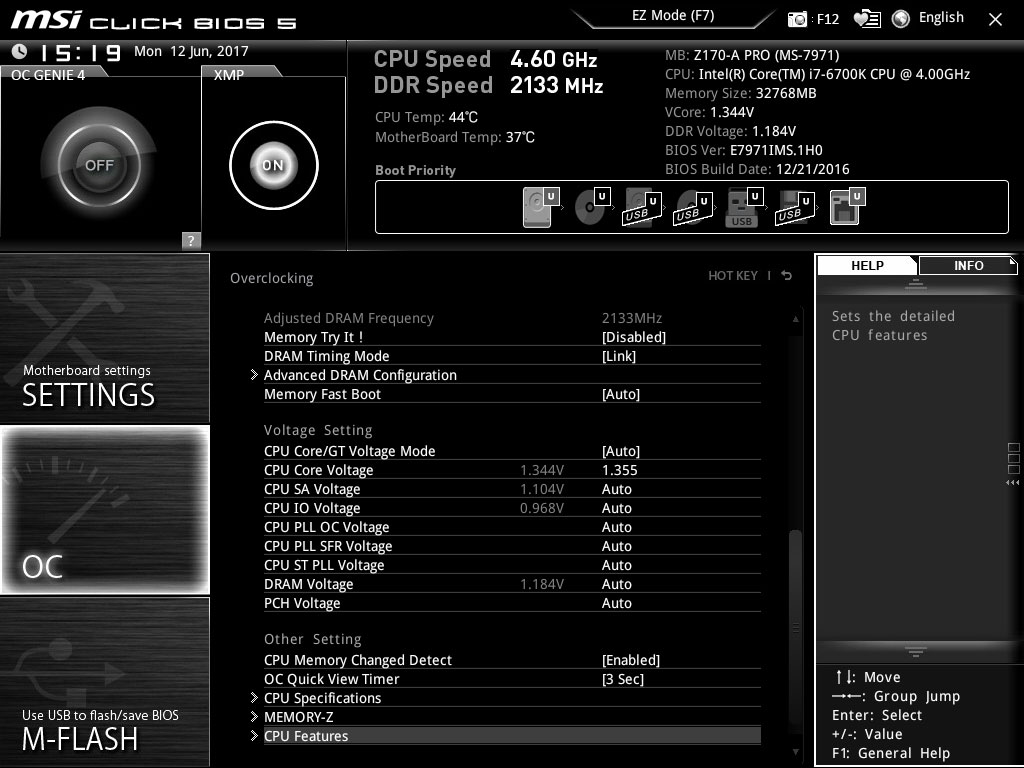Select the CD/DVD drive boot priority icon

point(592,207)
